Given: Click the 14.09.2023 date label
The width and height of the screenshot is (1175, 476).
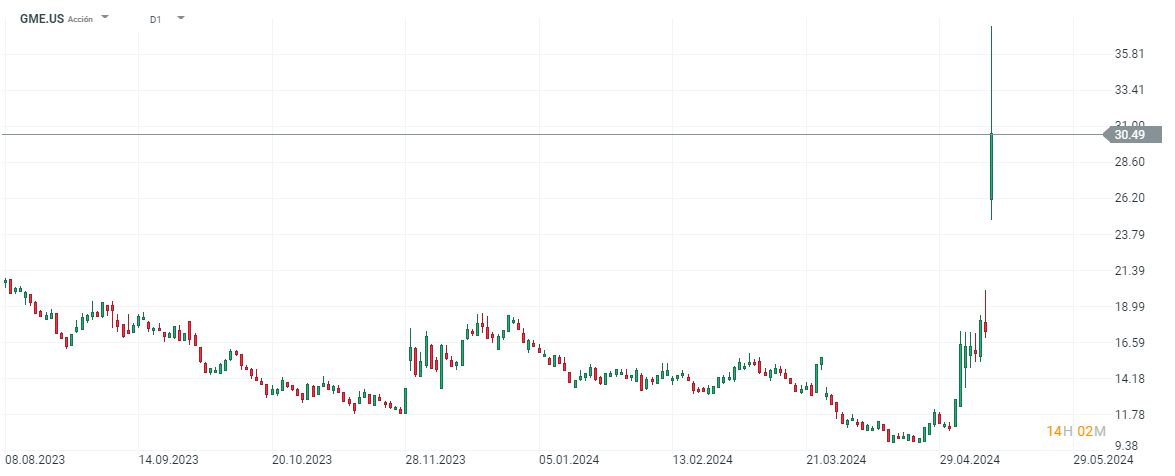Looking at the screenshot, I should click(169, 459).
